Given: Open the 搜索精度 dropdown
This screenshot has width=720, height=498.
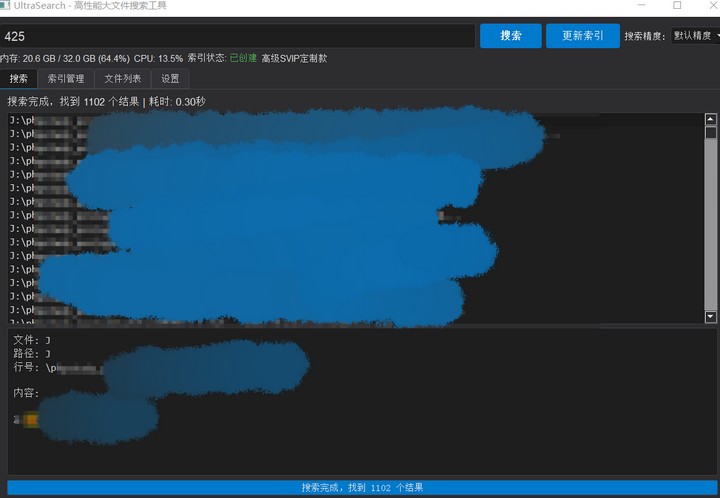Looking at the screenshot, I should [x=695, y=36].
